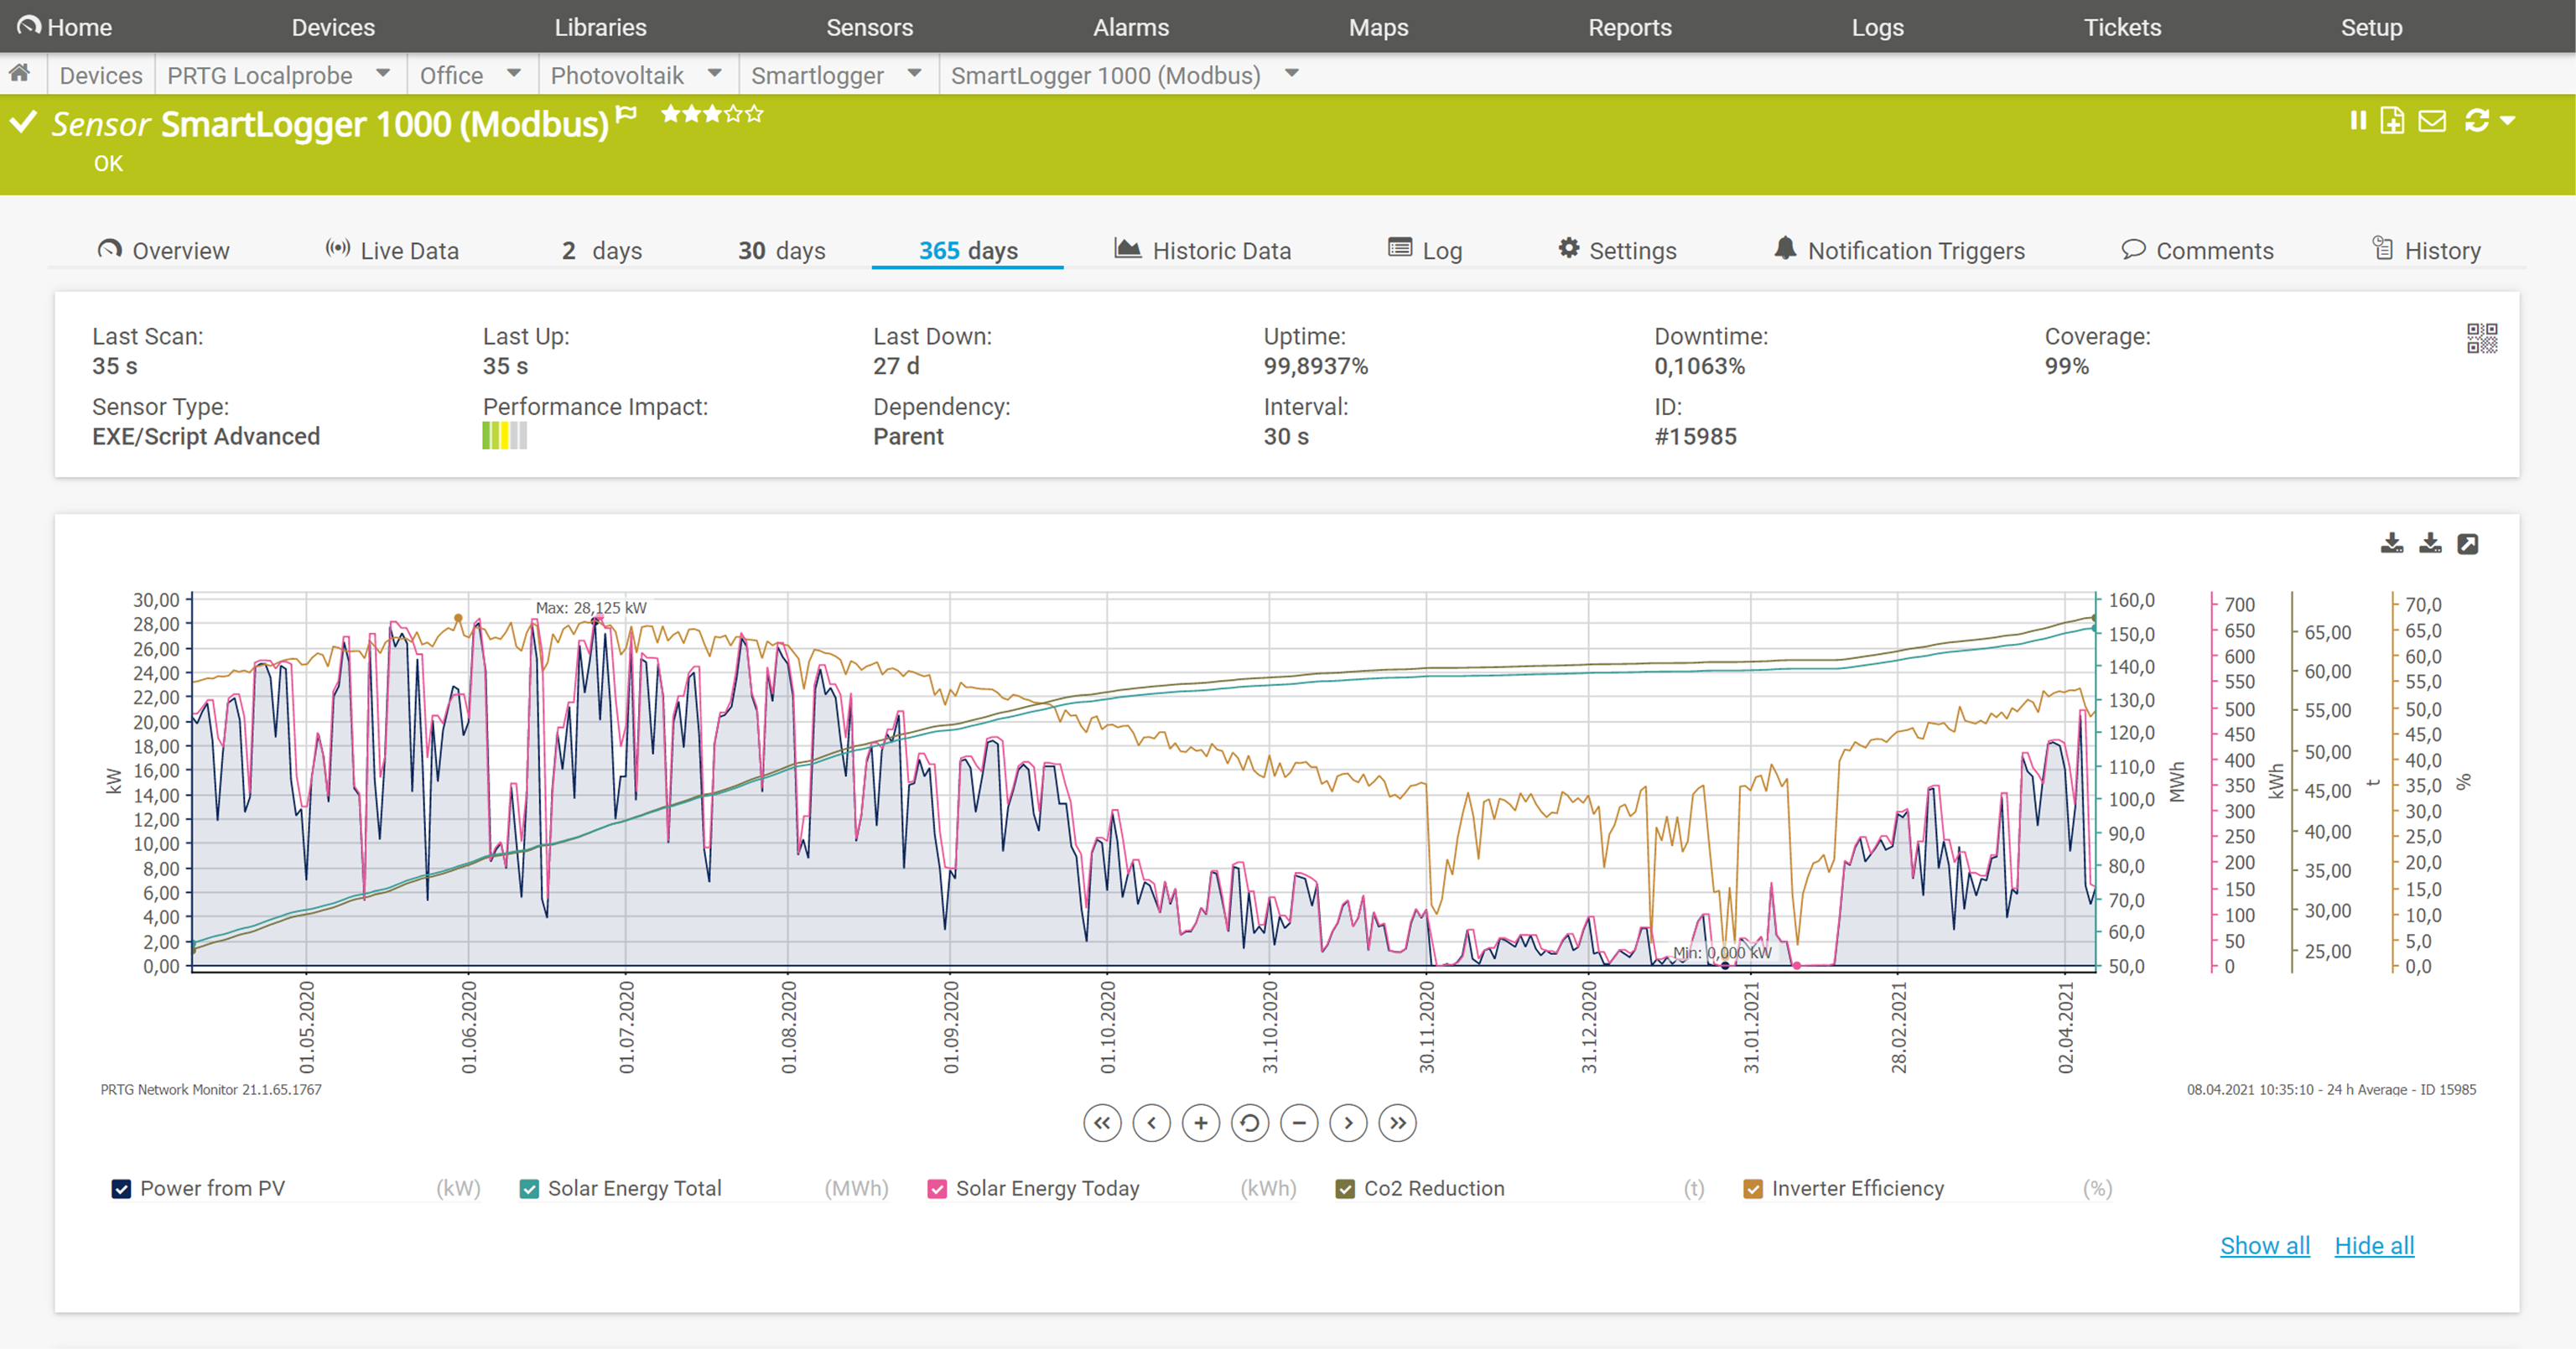The height and width of the screenshot is (1349, 2576).
Task: Click the email notification envelope icon
Action: point(2432,121)
